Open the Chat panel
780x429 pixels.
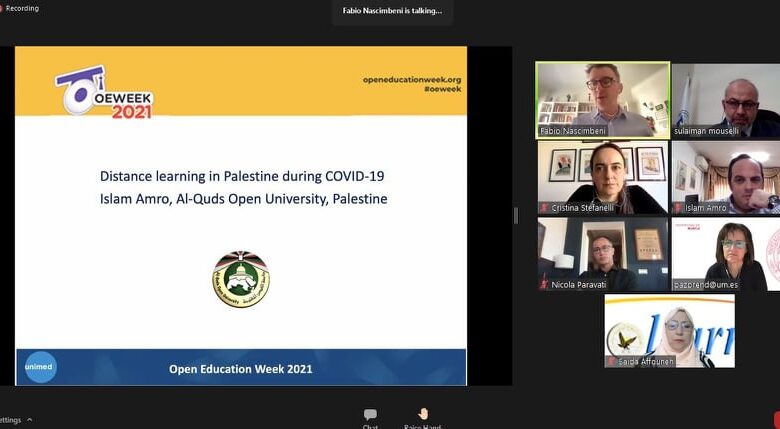coord(370,415)
